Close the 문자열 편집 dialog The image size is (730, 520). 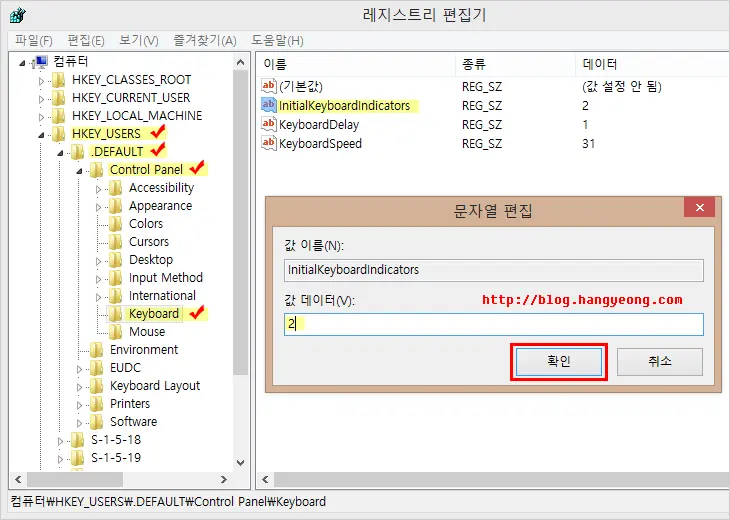point(699,208)
